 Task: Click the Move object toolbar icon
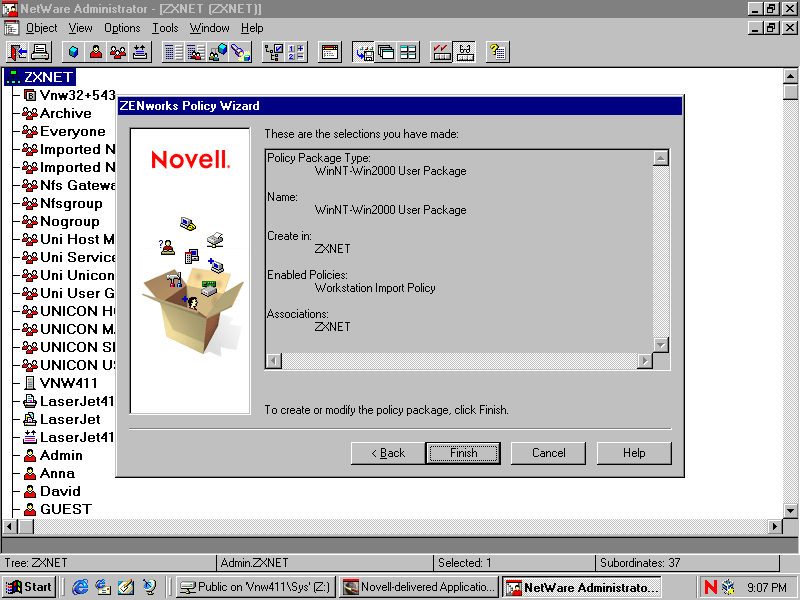tap(140, 52)
